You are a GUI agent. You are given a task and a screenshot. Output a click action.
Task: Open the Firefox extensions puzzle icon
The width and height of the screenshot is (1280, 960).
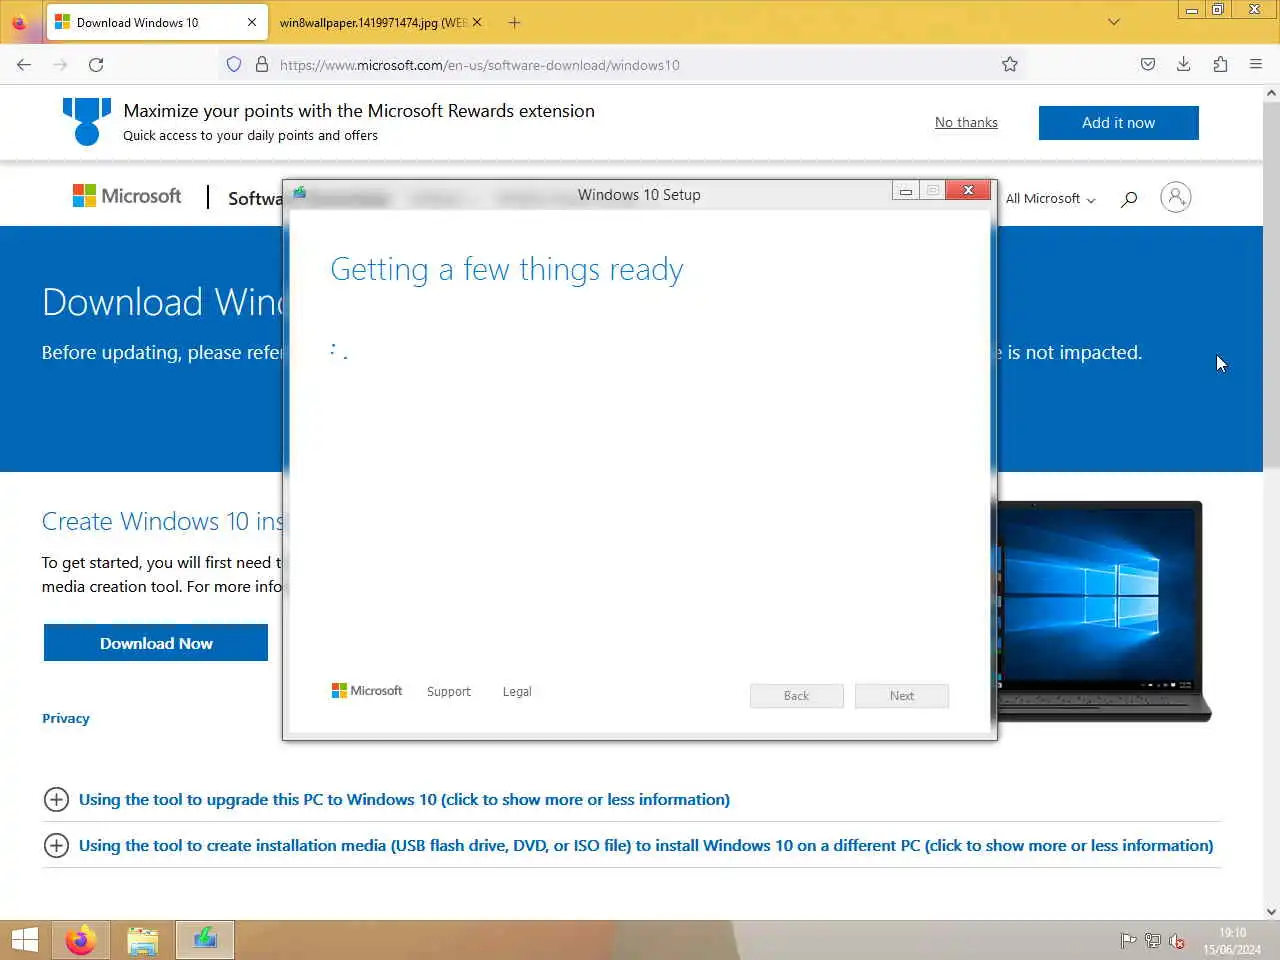coord(1220,65)
